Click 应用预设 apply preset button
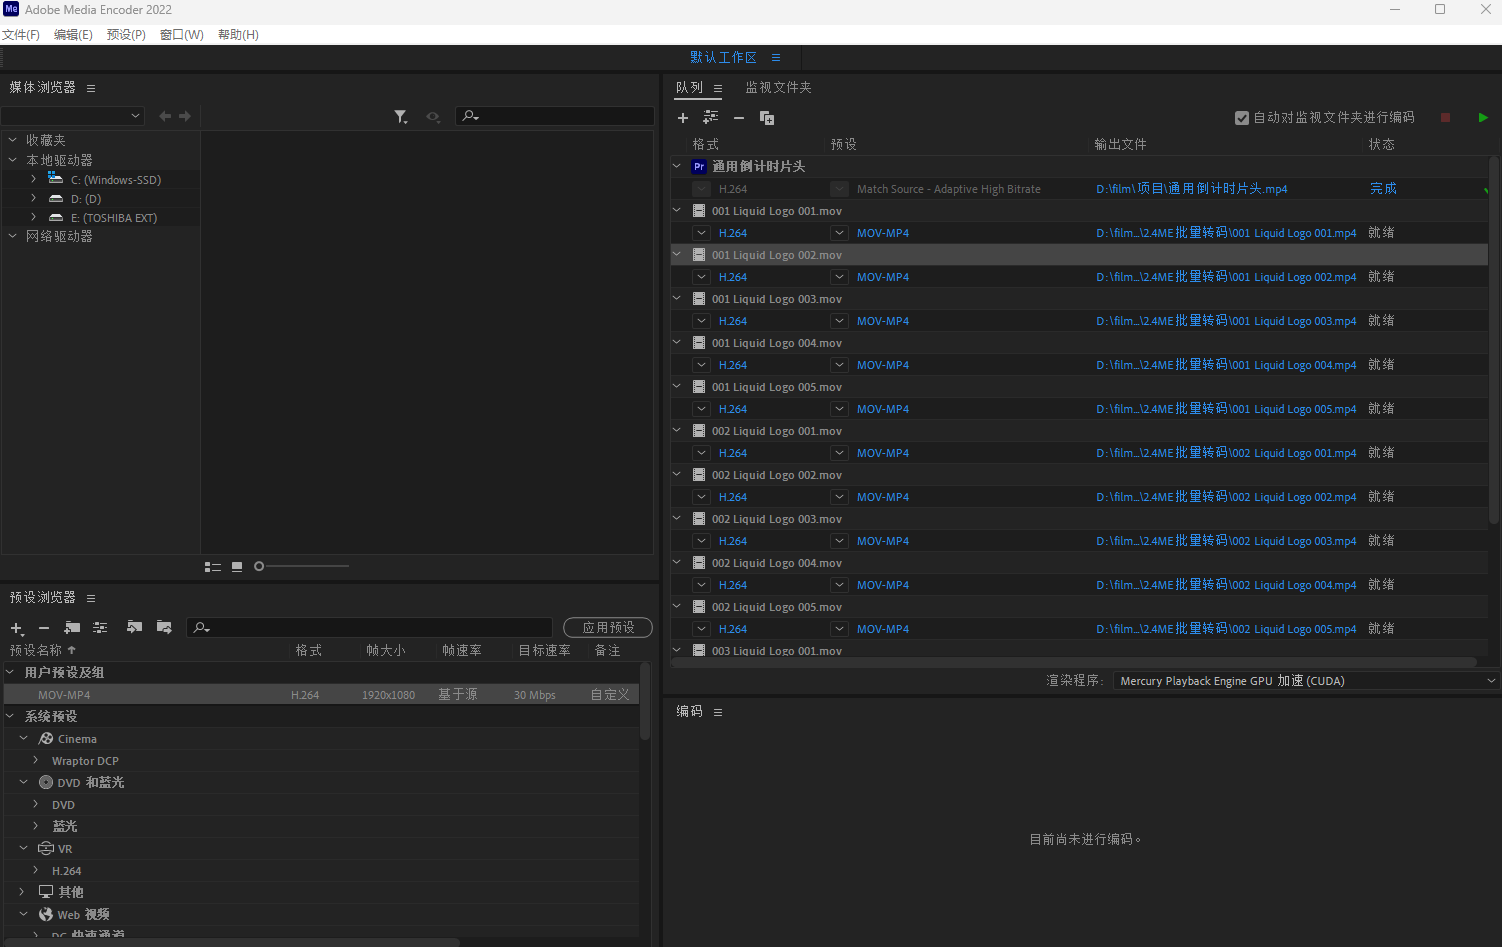Viewport: 1502px width, 947px height. (608, 627)
